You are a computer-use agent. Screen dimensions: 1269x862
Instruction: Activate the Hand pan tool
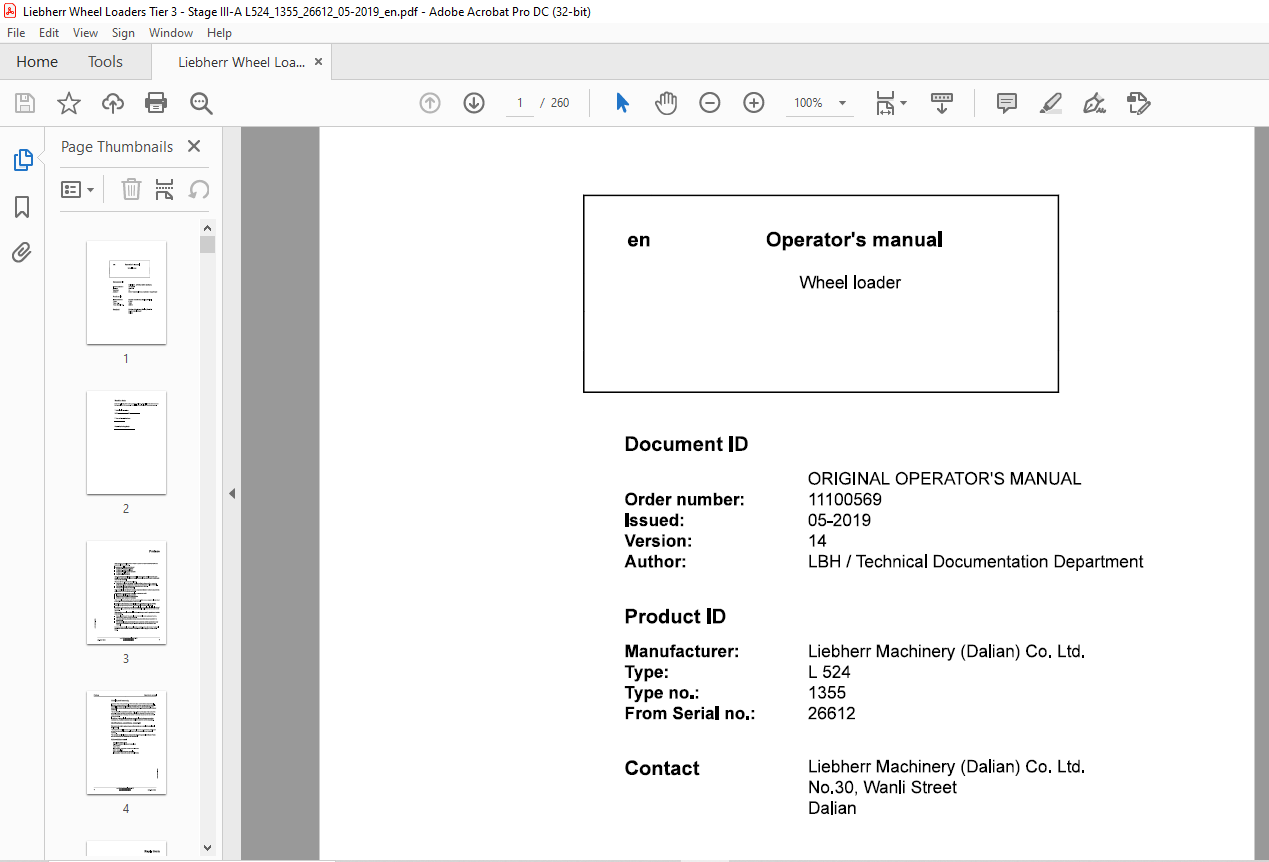[x=666, y=103]
